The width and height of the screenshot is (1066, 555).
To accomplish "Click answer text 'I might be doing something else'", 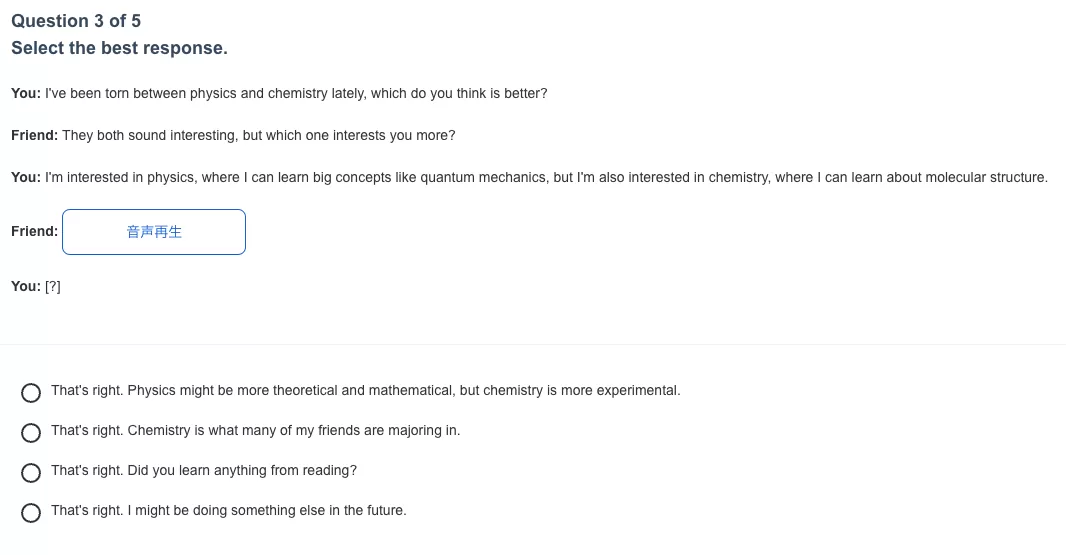I will (228, 511).
